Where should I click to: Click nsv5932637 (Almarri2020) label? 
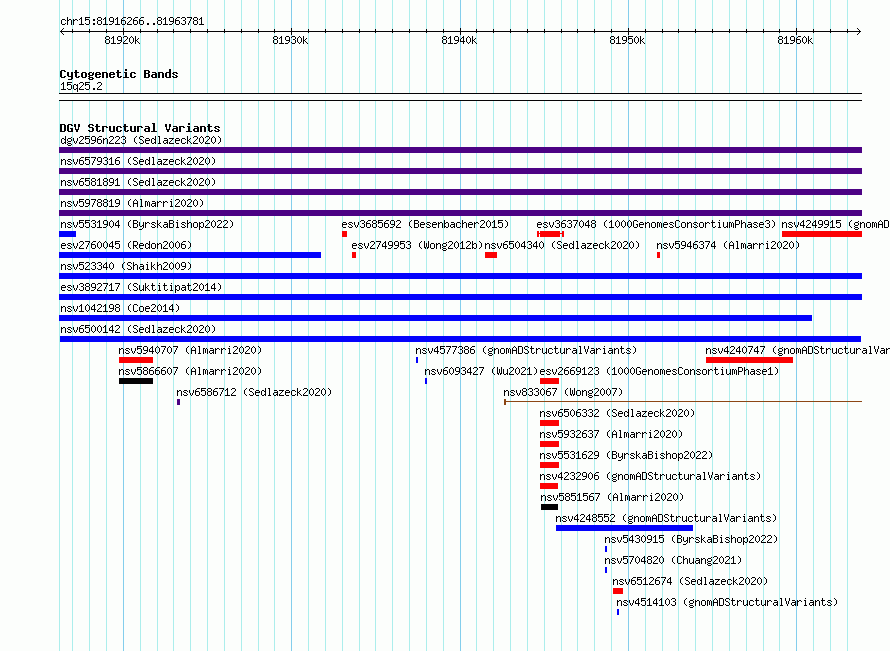tap(611, 434)
